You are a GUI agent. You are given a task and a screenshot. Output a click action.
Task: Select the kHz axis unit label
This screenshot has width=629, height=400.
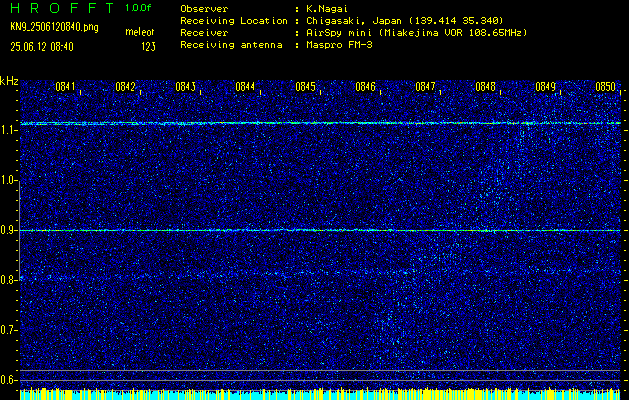(9, 81)
